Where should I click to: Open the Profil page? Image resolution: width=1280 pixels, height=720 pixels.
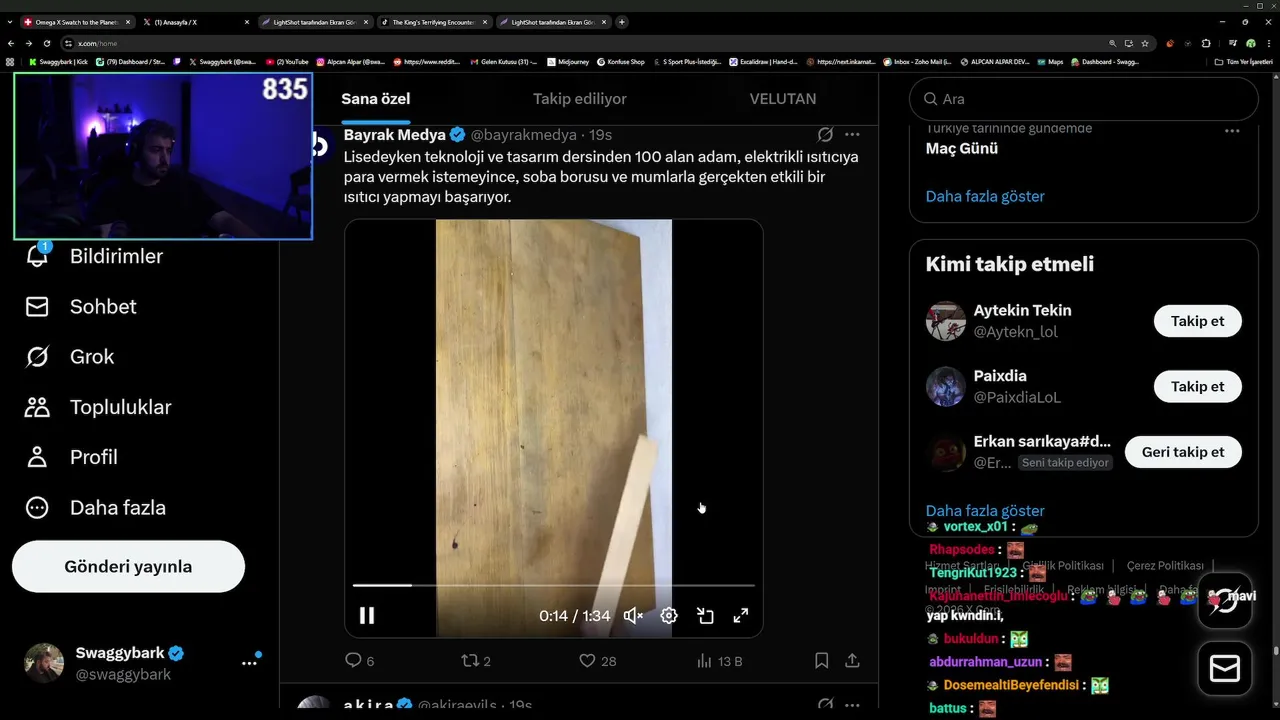[71, 457]
